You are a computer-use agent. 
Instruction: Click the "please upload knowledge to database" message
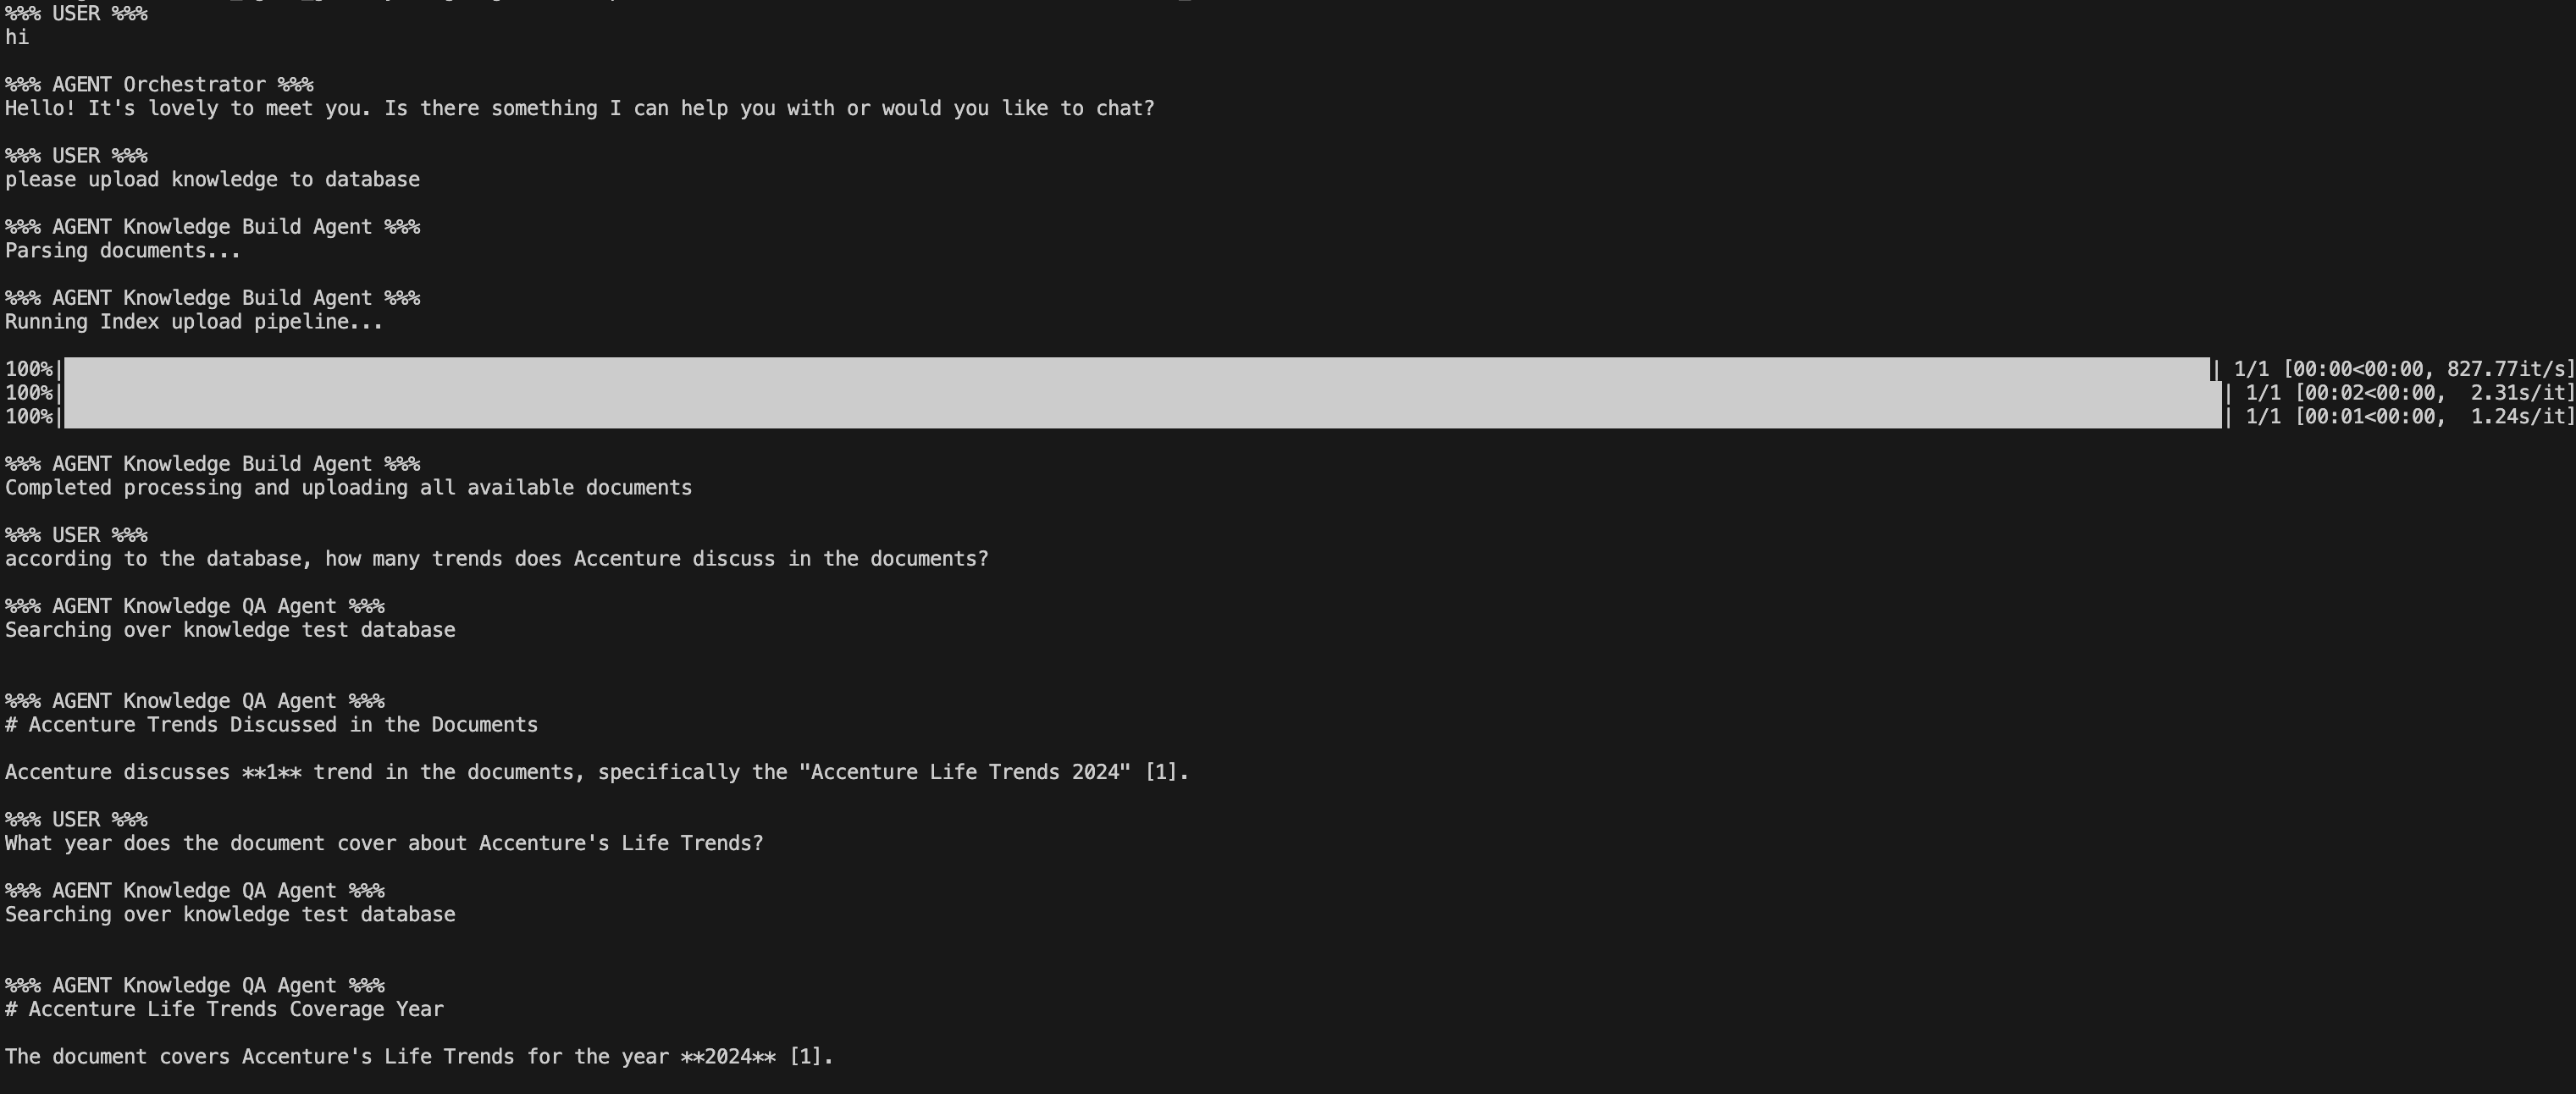212,180
